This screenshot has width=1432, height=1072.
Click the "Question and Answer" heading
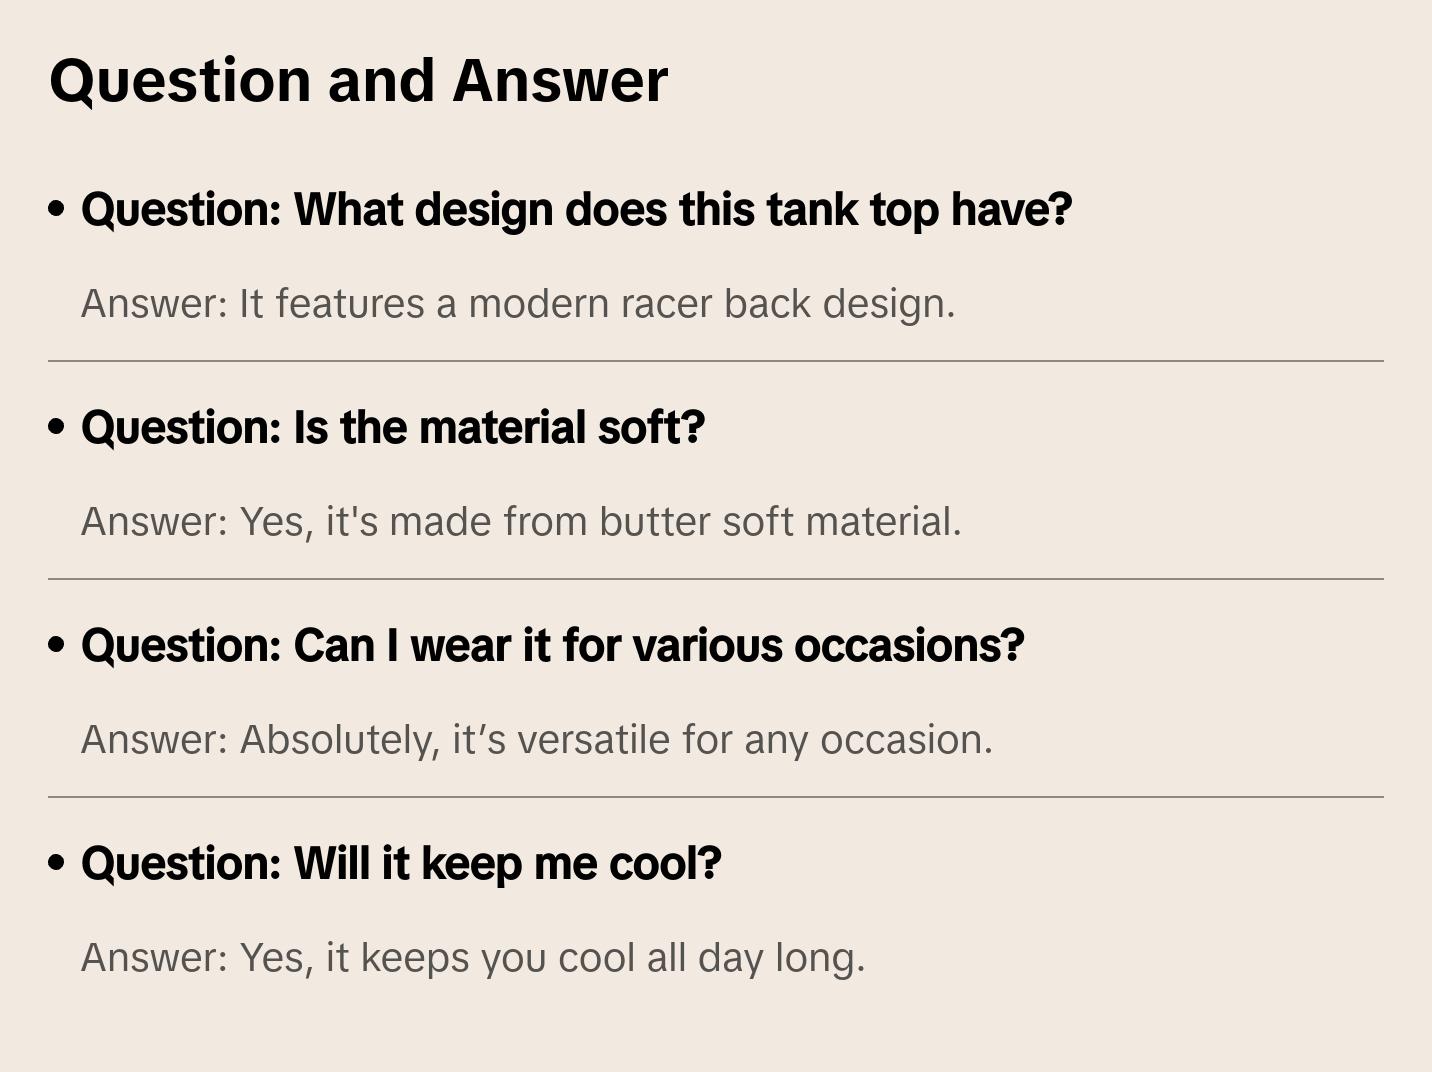point(358,80)
